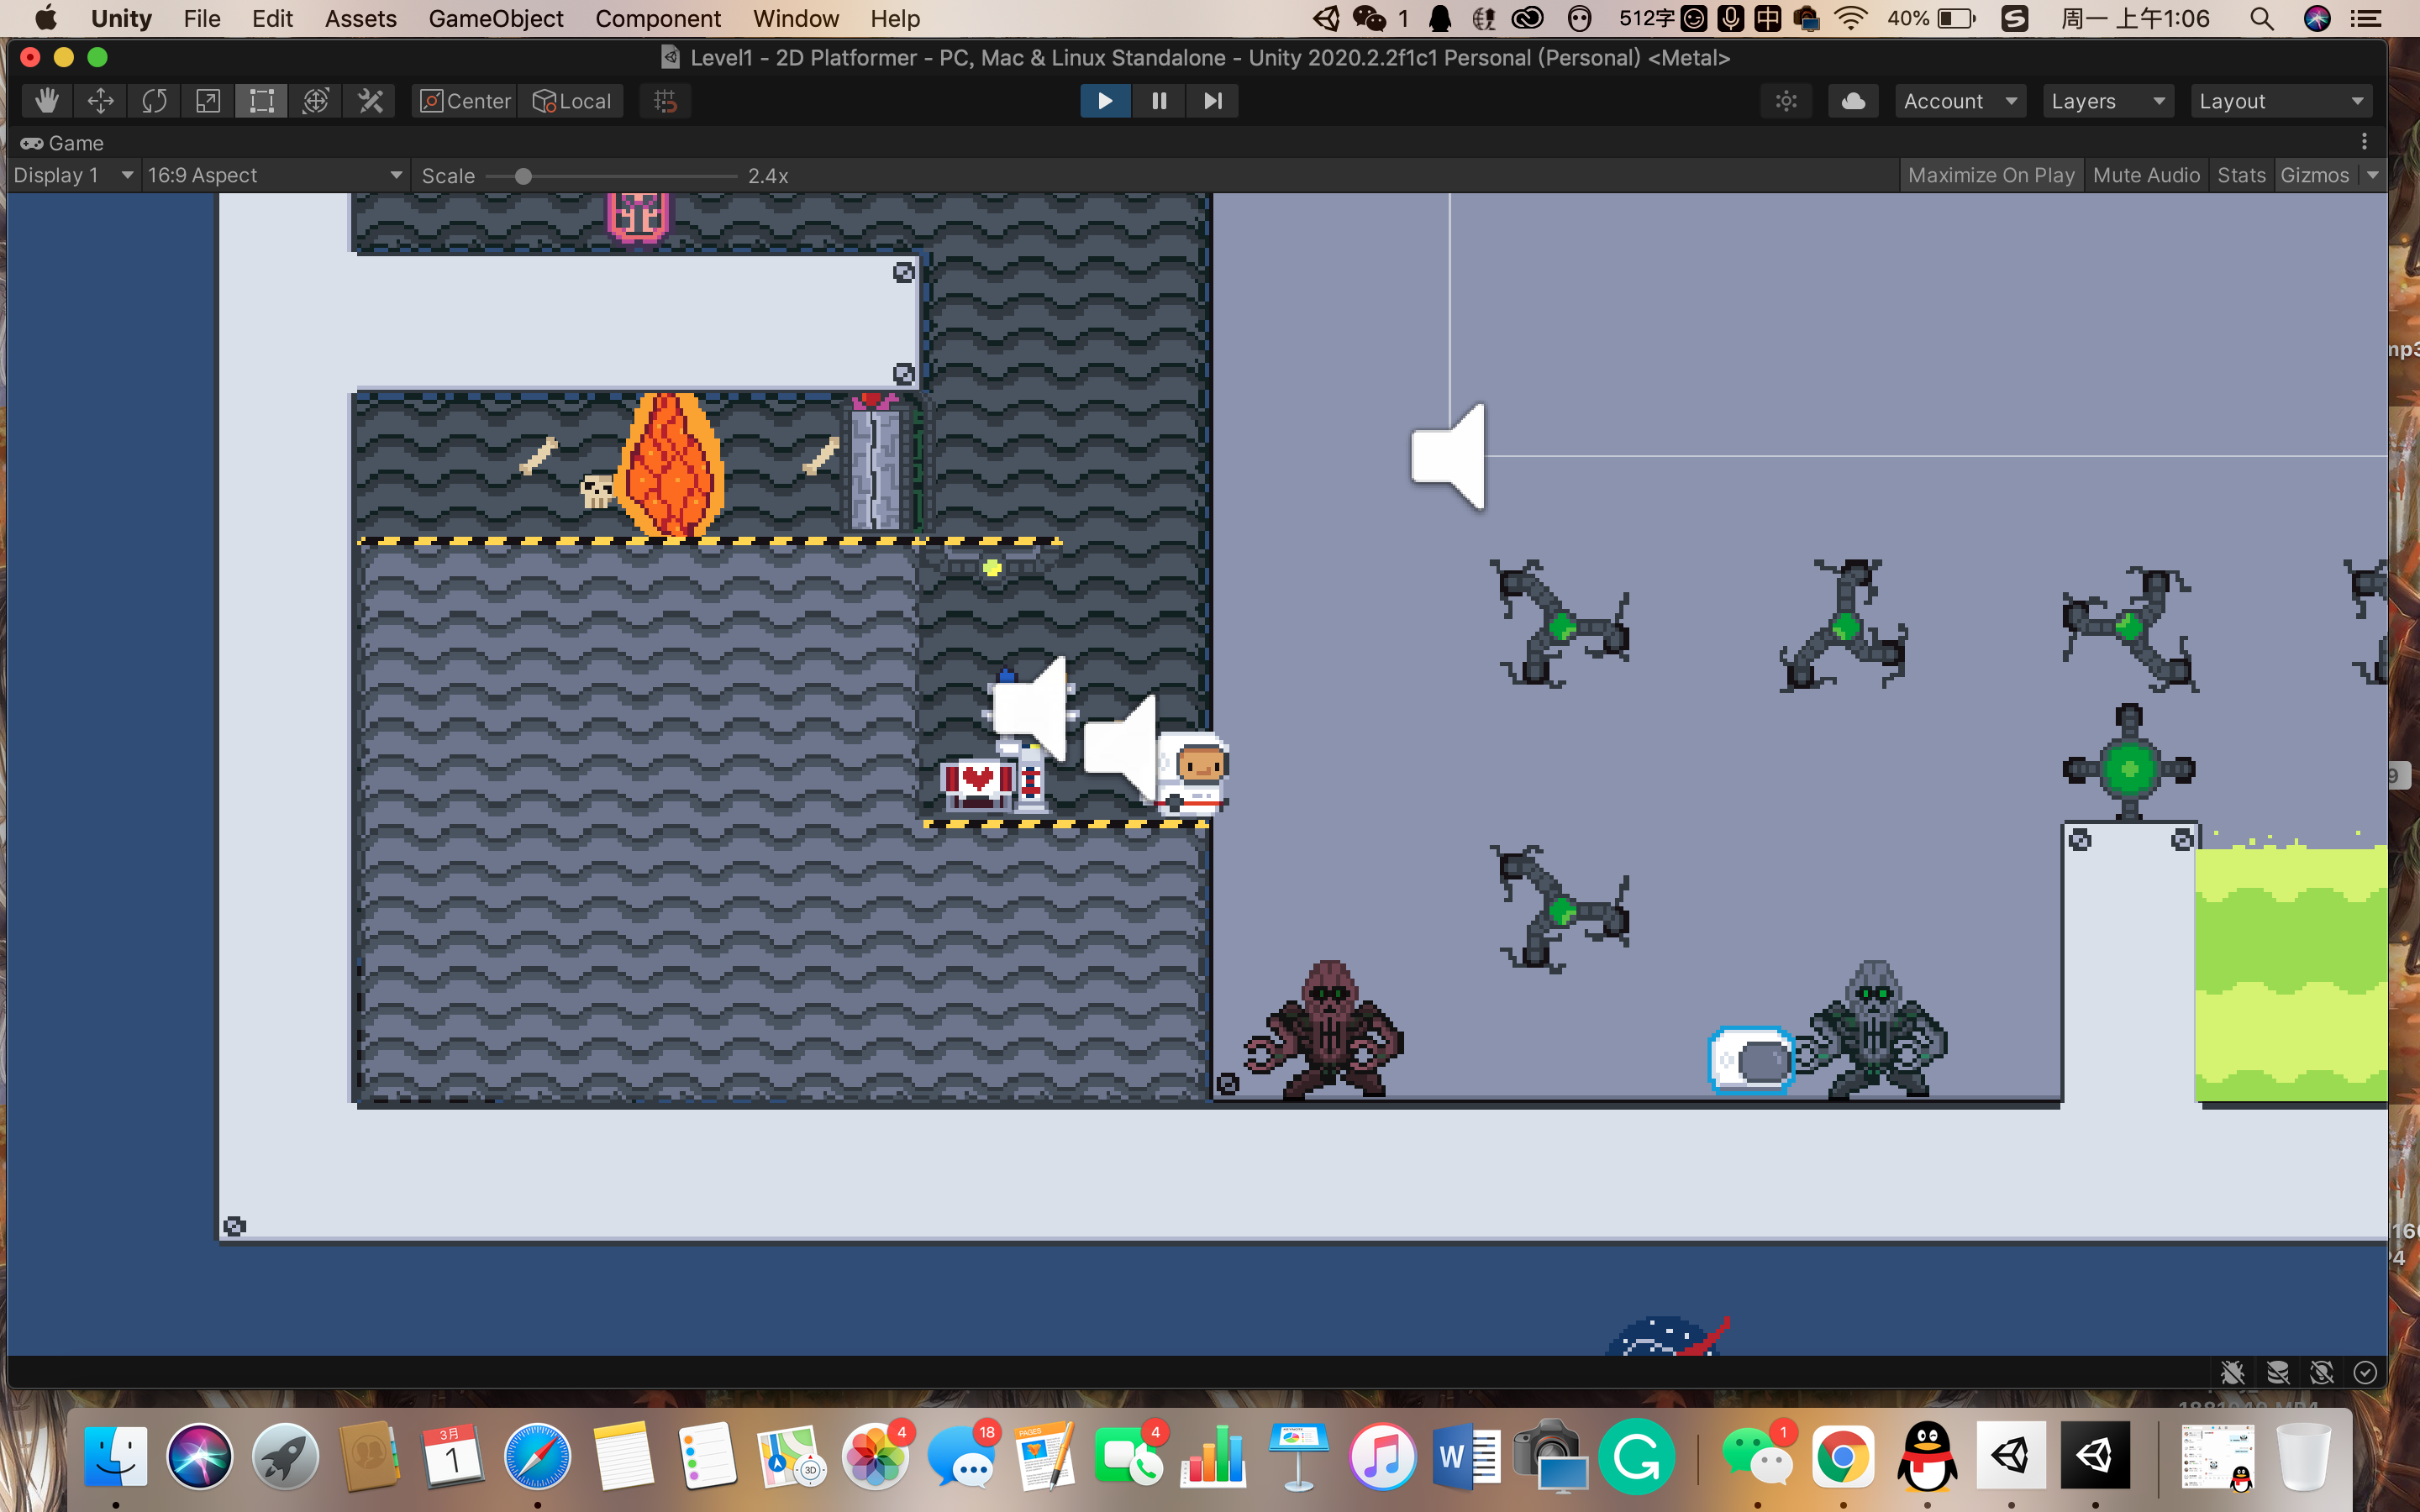Select the Move tool
2420x1512 pixels.
[100, 101]
